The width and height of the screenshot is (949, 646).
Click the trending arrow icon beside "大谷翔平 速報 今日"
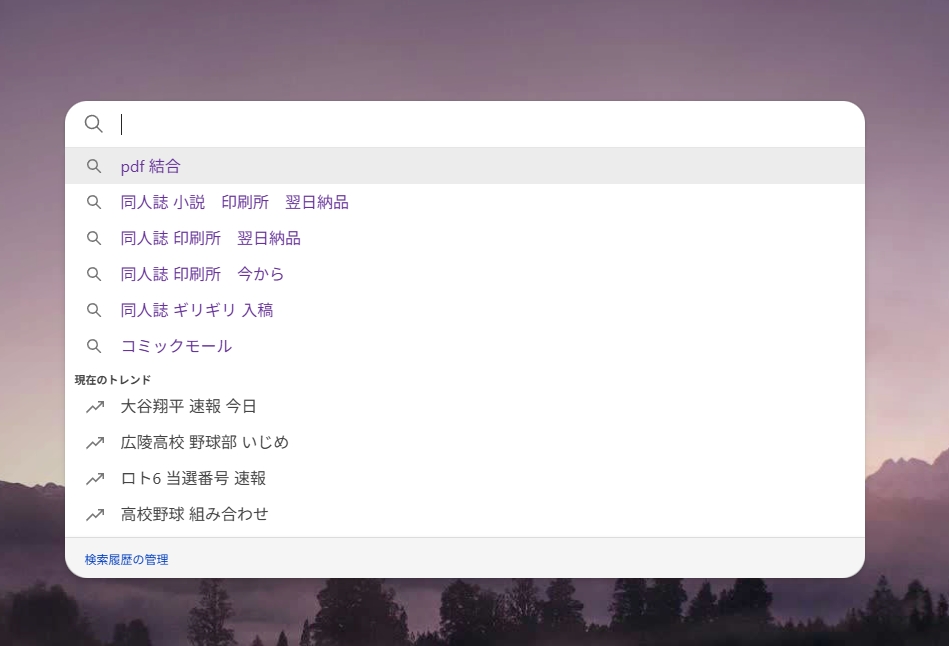95,406
